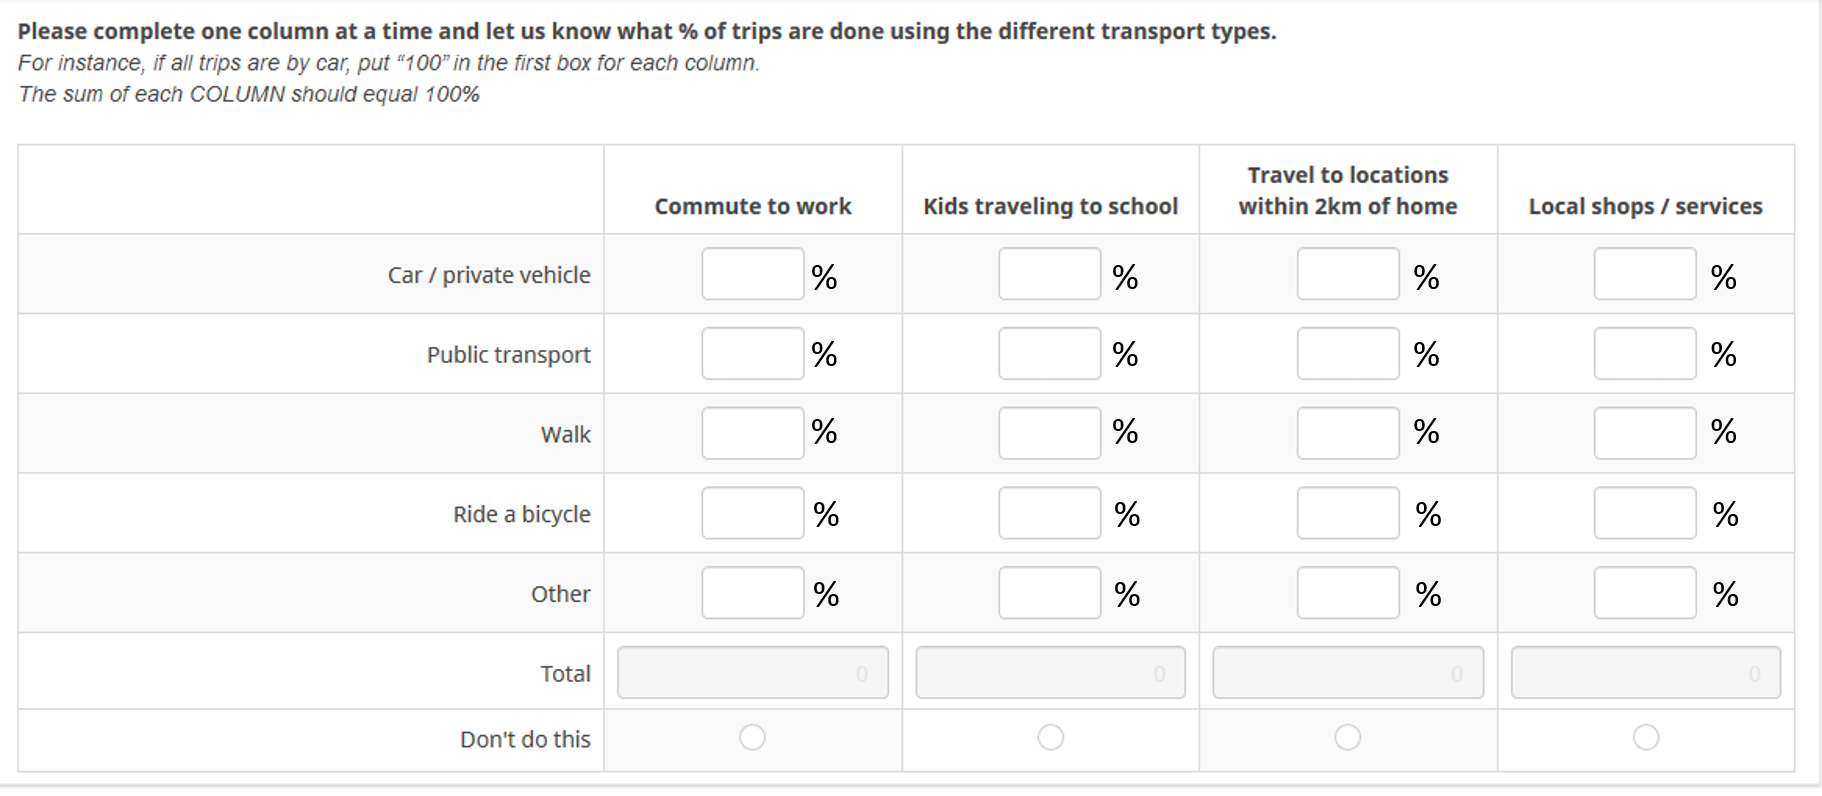Click the Local shops / services column header
The image size is (1822, 796).
coord(1645,206)
